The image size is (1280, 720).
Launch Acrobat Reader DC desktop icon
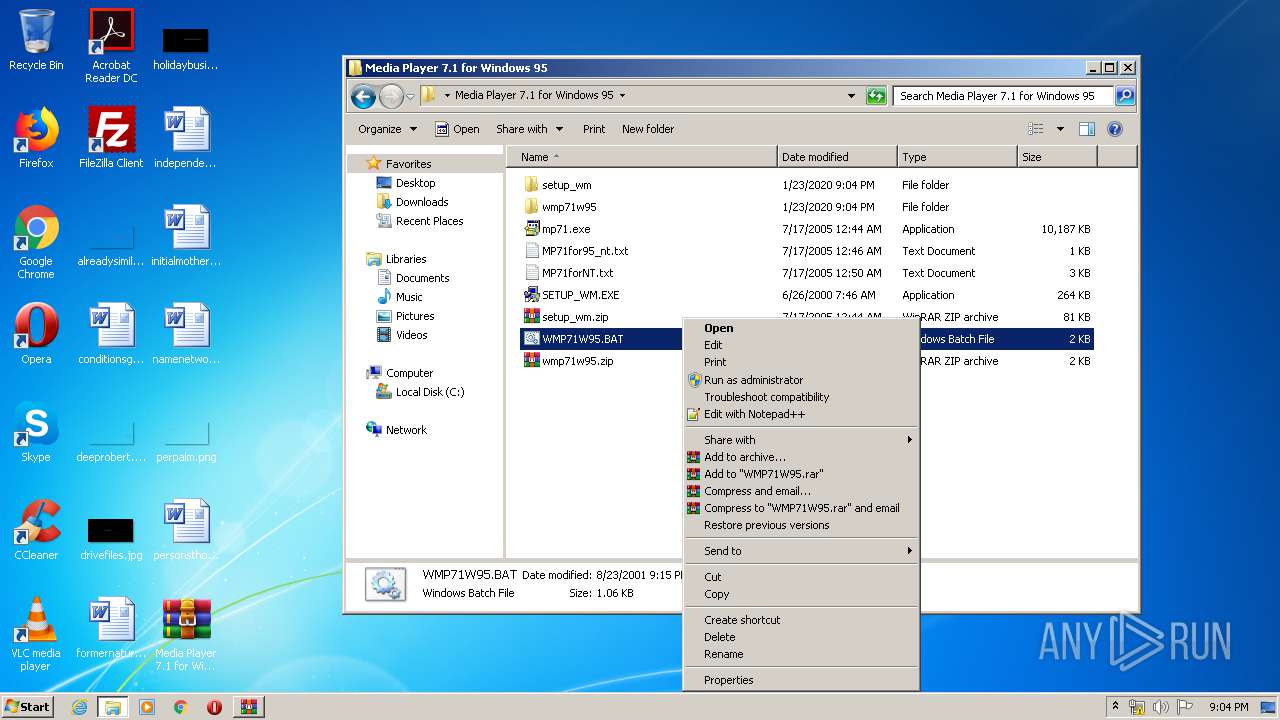tap(111, 46)
